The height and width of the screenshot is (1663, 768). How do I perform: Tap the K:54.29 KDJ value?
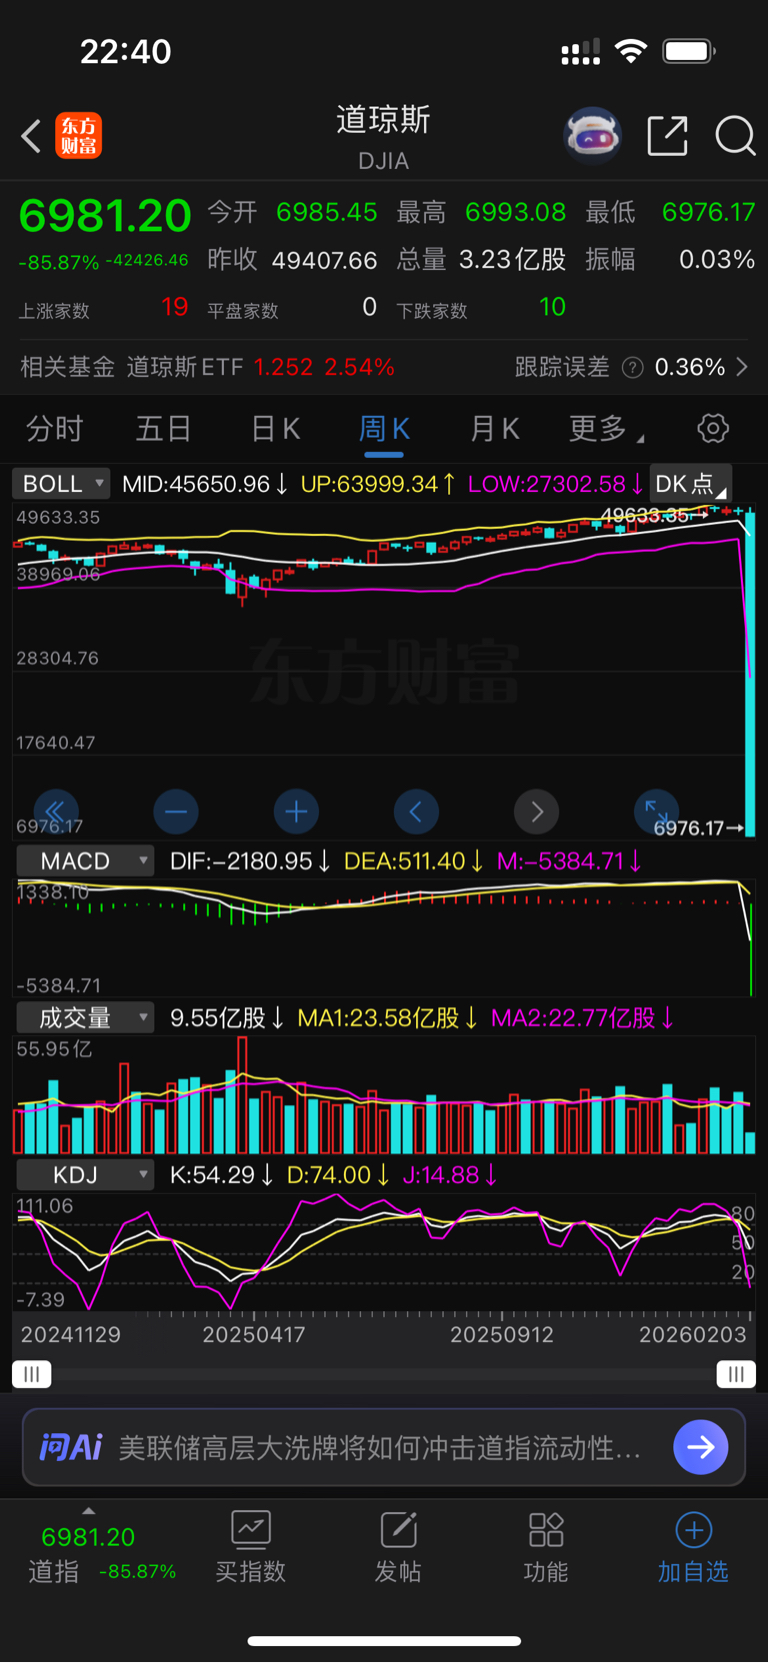pyautogui.click(x=222, y=1175)
